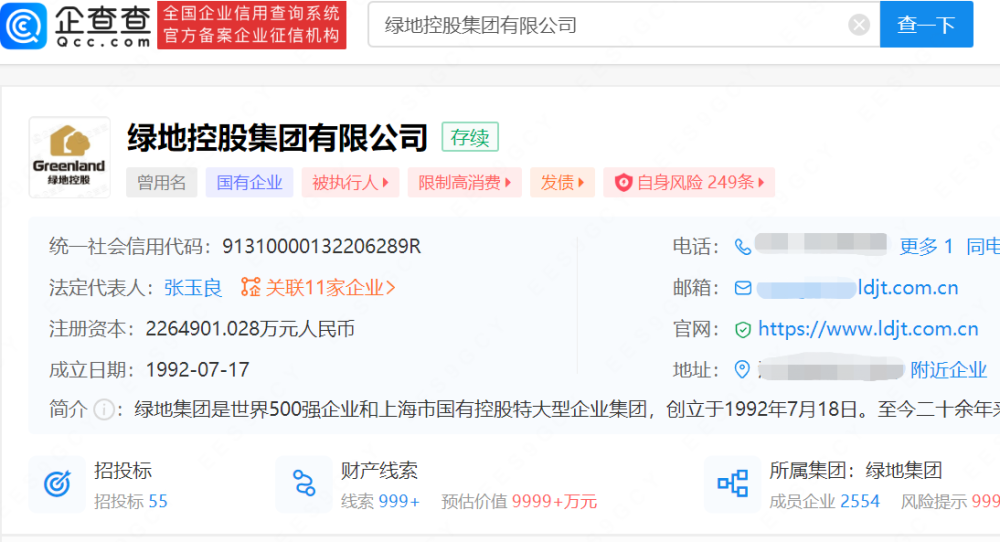Viewport: 1000px width, 542px height.
Task: Click the company title 绿地控股集团有限公司
Action: pos(277,137)
